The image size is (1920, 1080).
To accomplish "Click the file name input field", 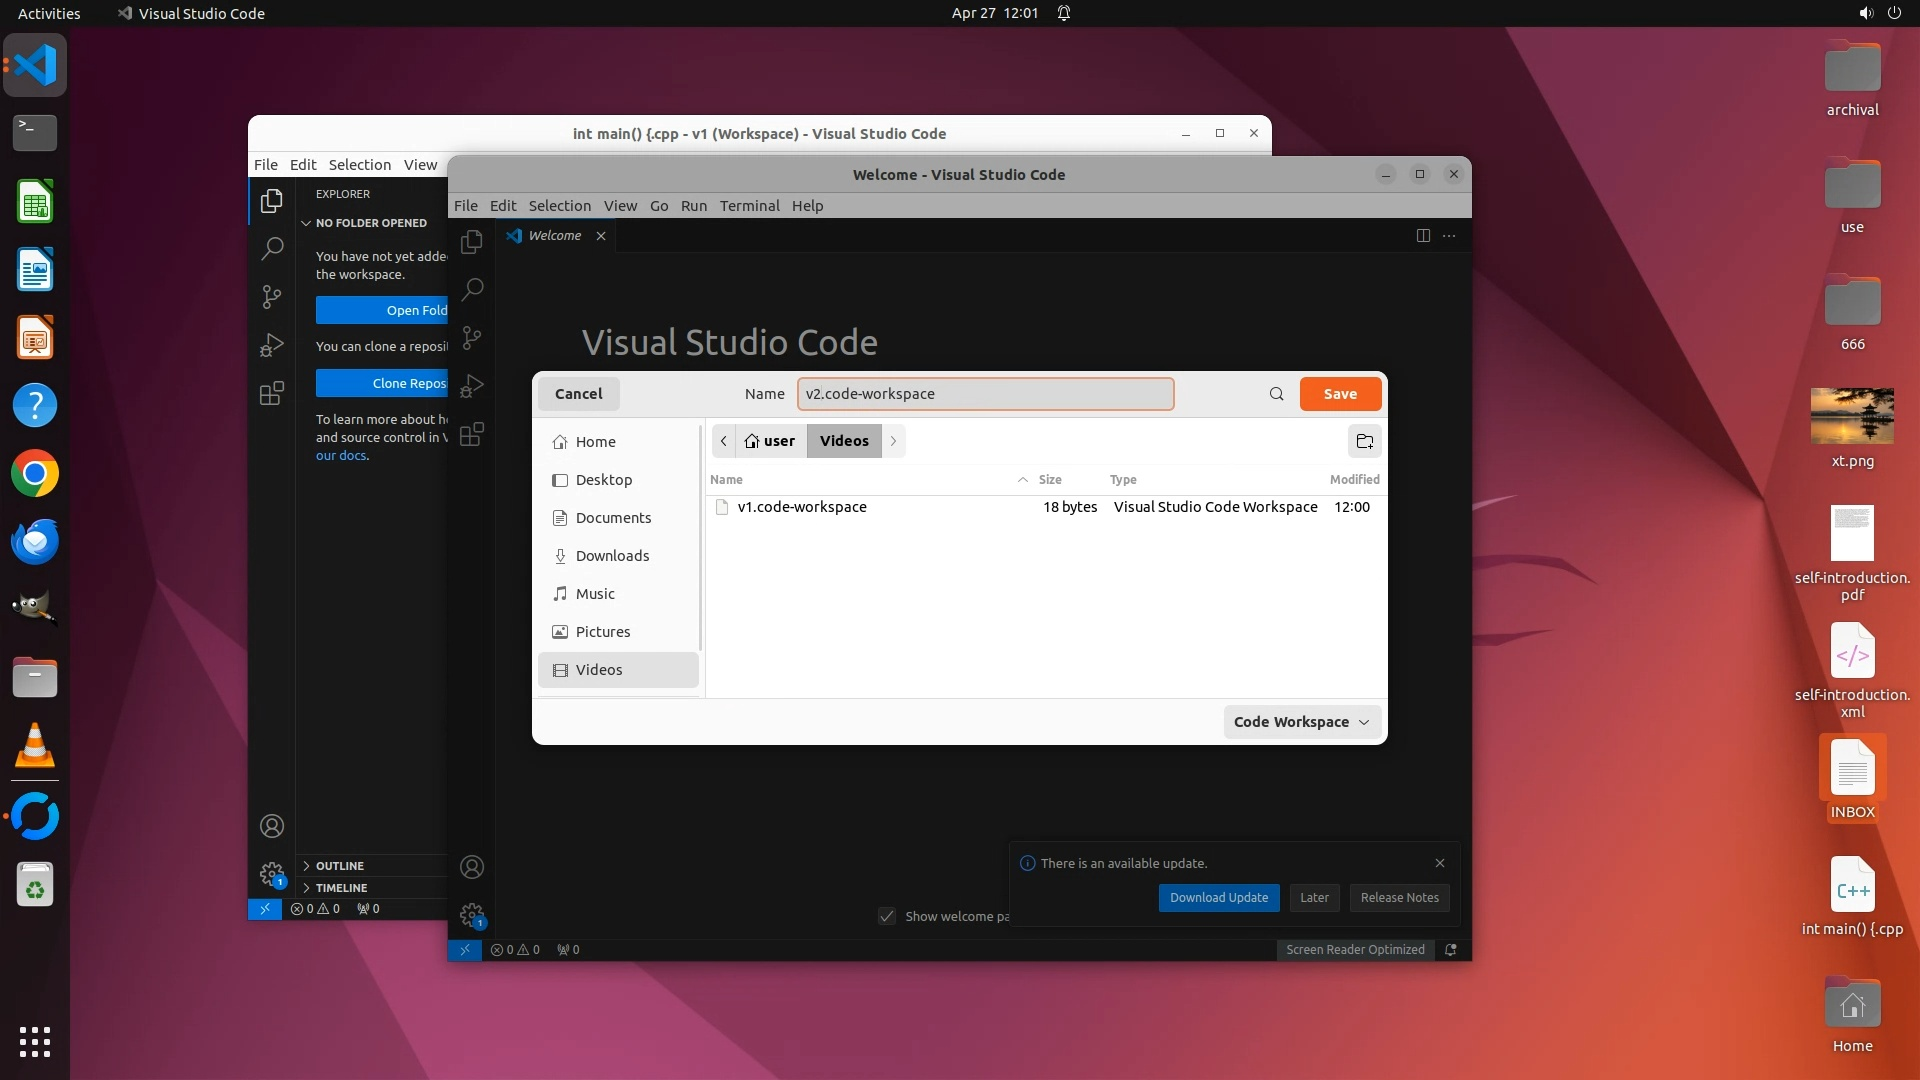I will 985,394.
